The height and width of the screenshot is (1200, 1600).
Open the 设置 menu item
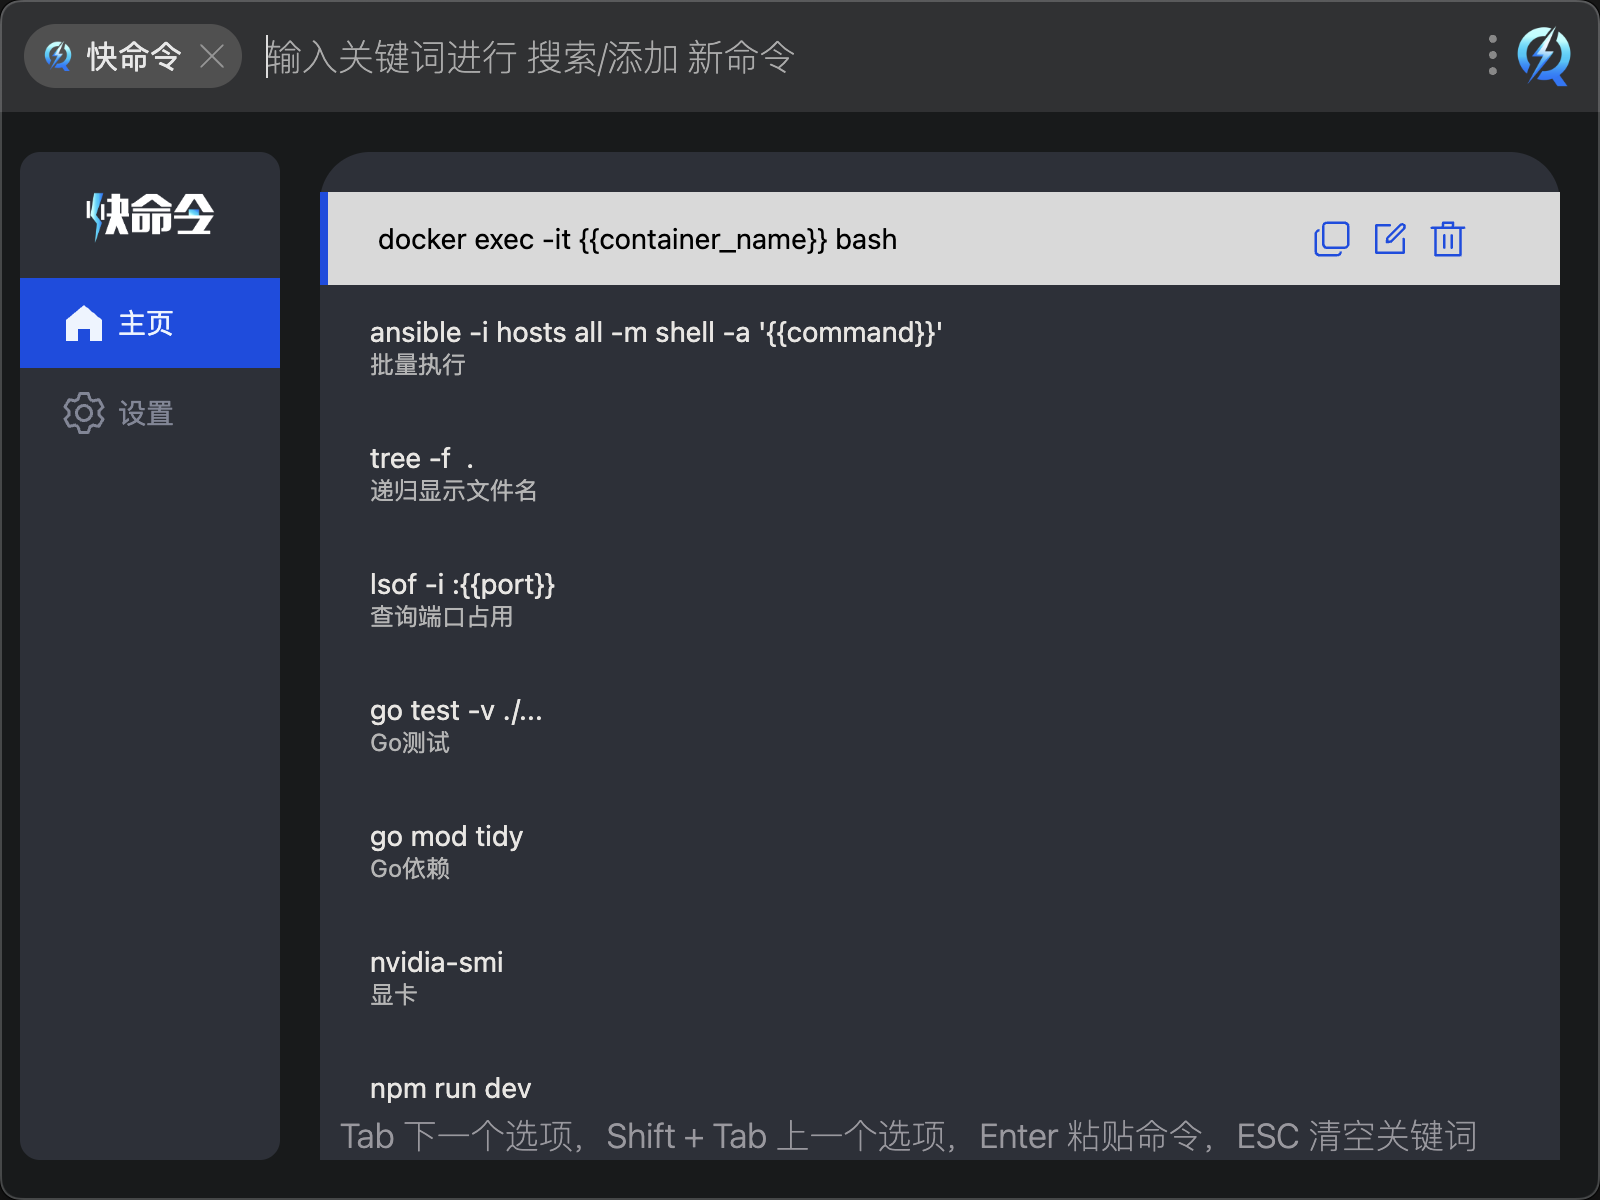(x=150, y=413)
